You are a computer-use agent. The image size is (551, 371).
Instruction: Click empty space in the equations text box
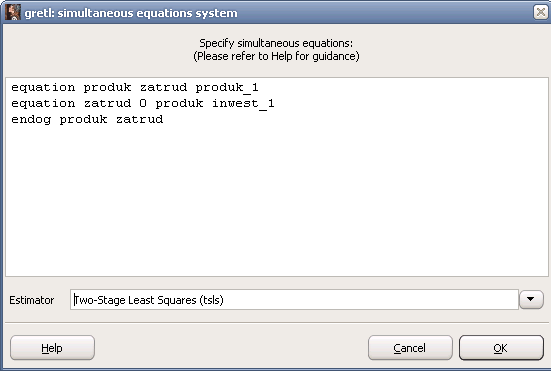click(x=277, y=204)
